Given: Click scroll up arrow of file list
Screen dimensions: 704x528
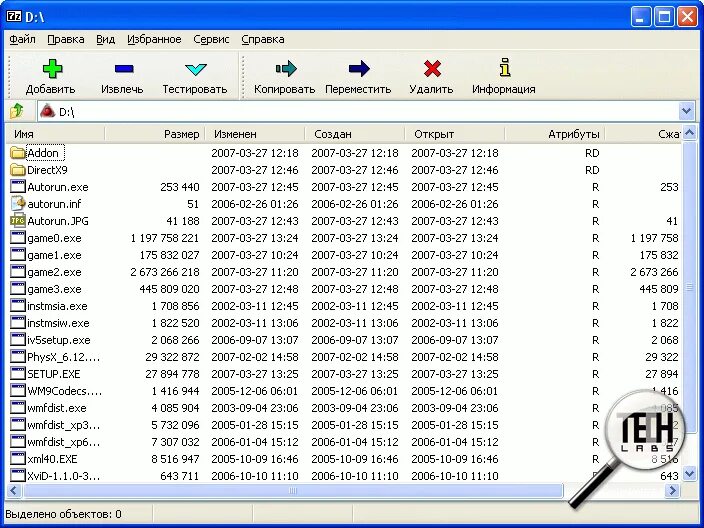Looking at the screenshot, I should pyautogui.click(x=690, y=133).
